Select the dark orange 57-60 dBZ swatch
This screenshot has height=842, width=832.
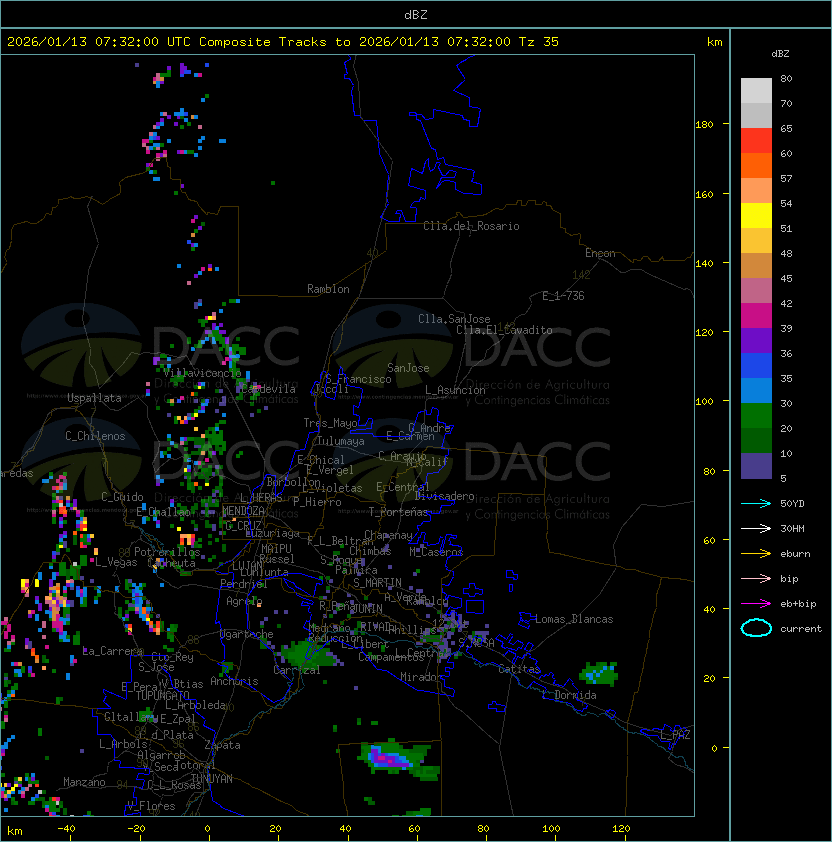pos(756,166)
